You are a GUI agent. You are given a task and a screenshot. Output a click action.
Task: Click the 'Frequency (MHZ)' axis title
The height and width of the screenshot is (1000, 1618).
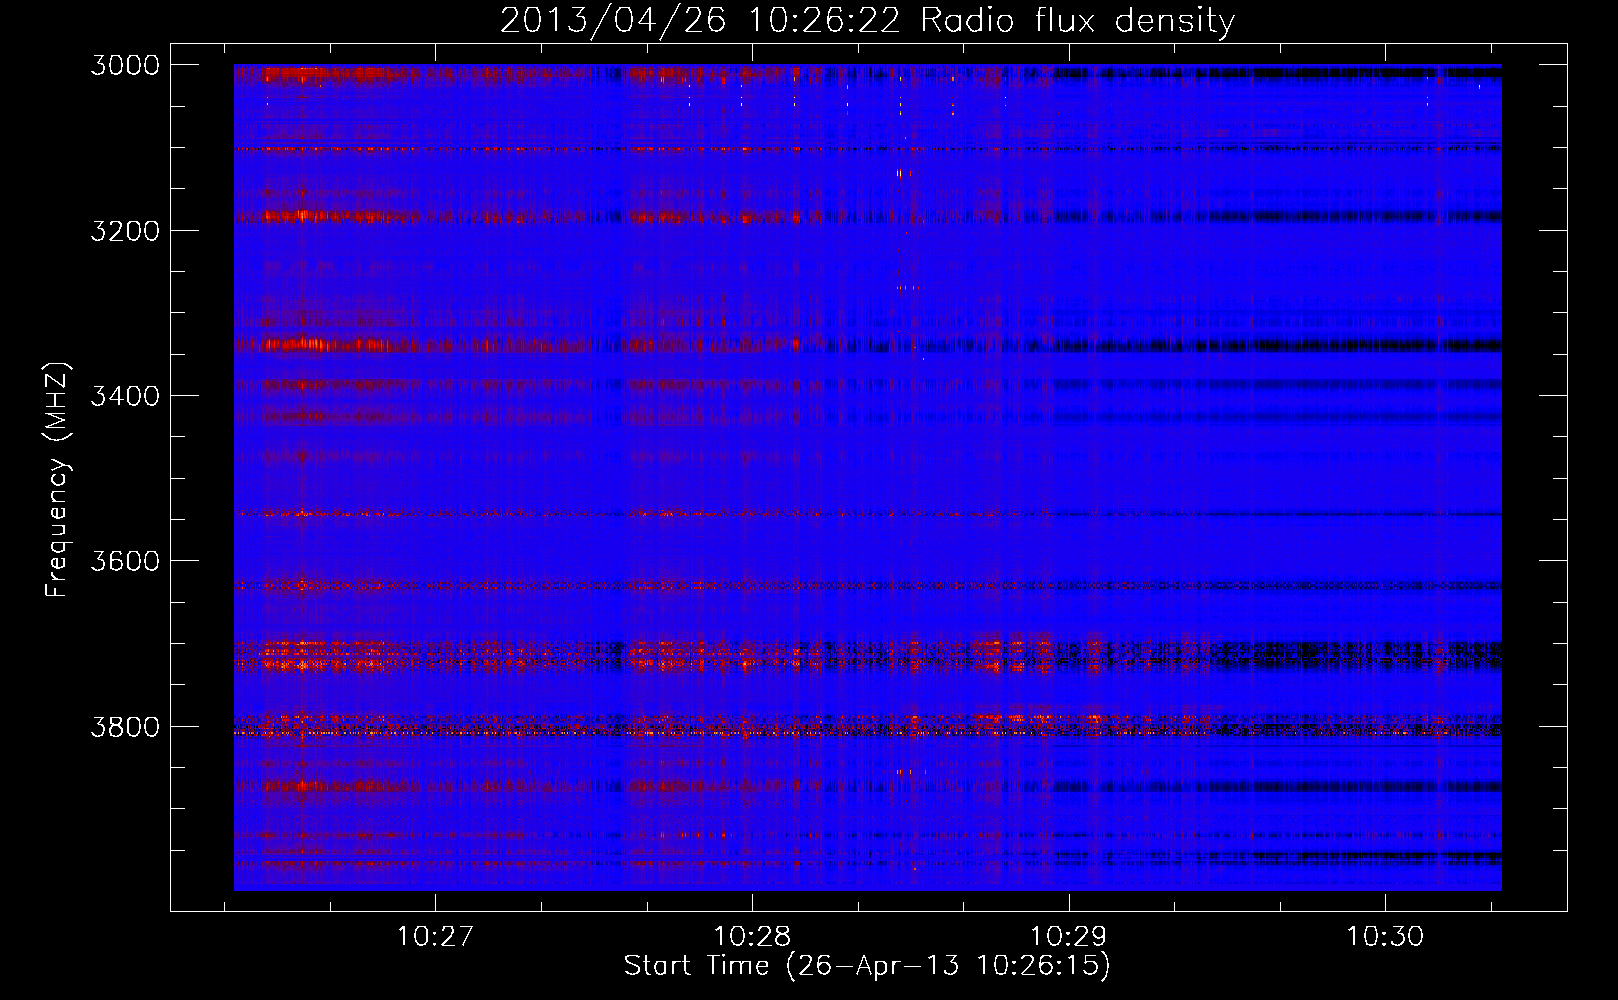[57, 480]
